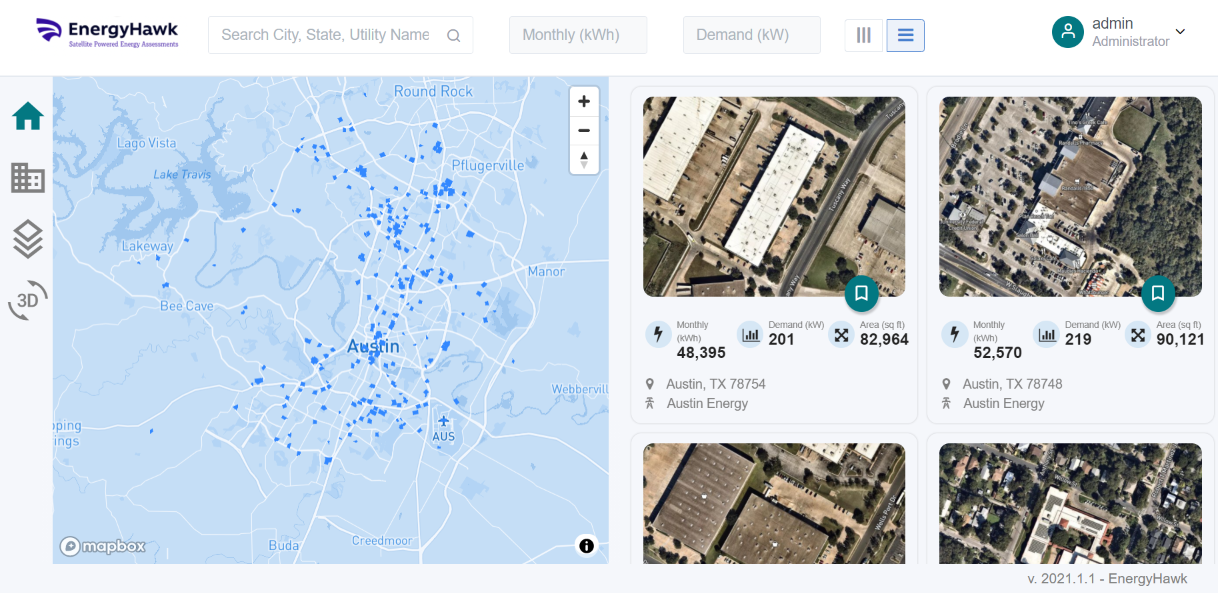Screen dimensions: 1218x593
Task: Click the AUS airport marker on map
Action: [444, 422]
